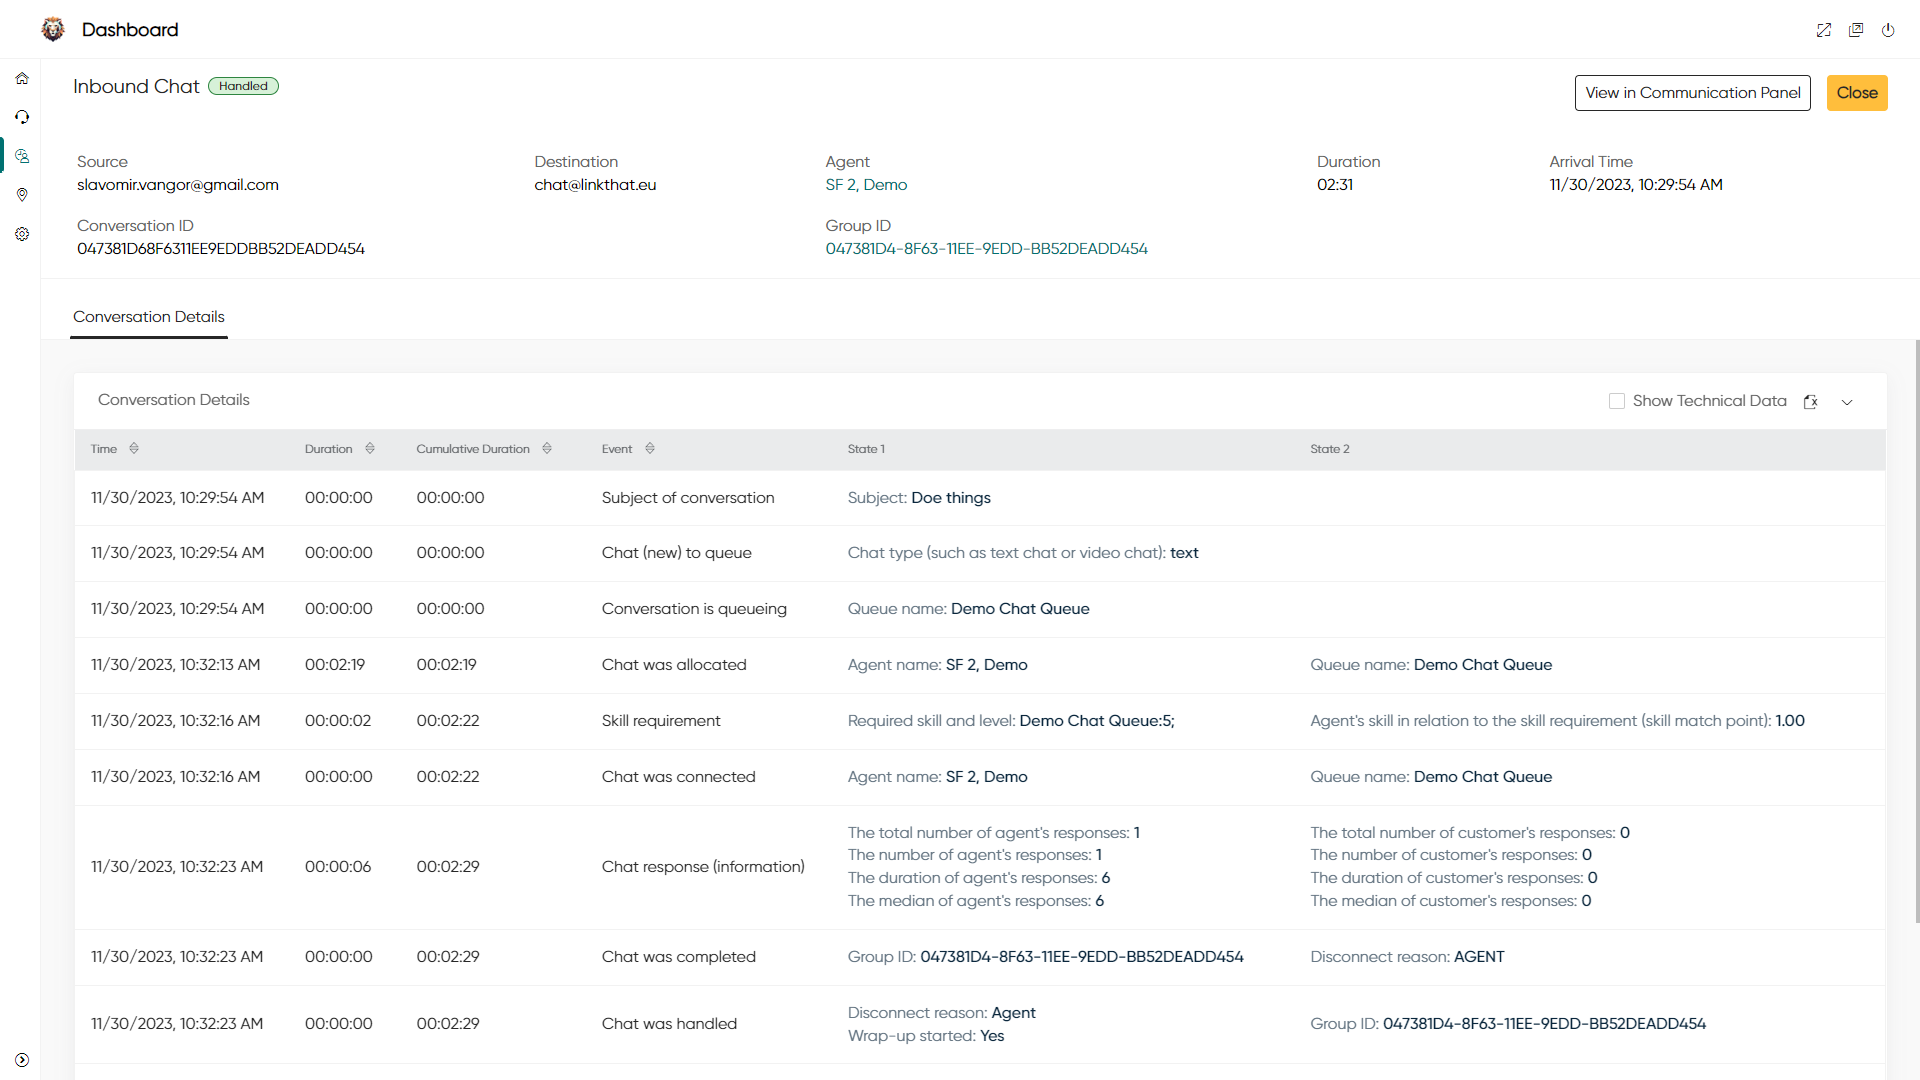1920x1080 pixels.
Task: Select the Conversation Details tab
Action: click(x=149, y=317)
